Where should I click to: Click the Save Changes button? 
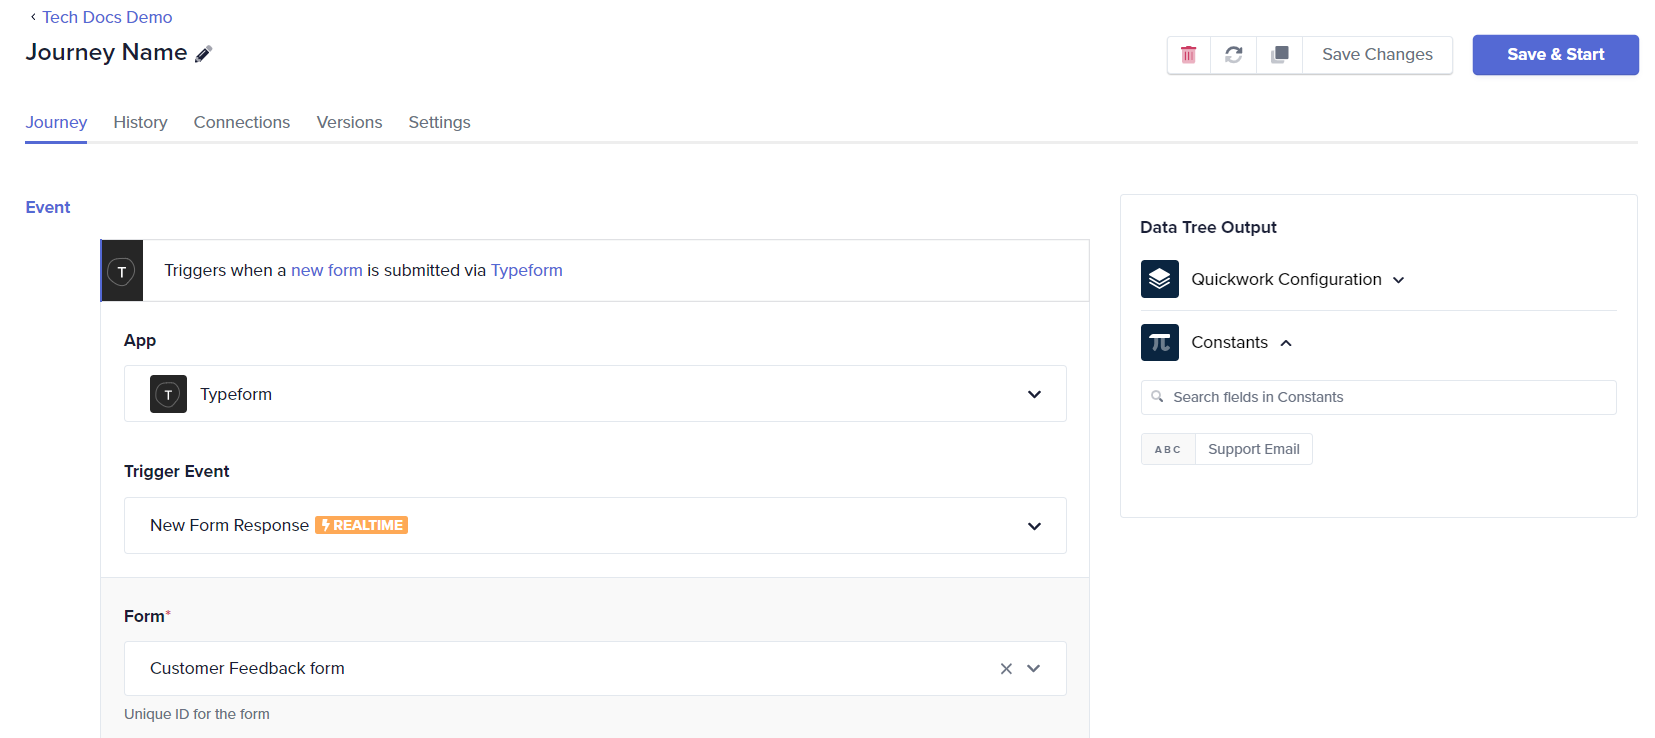pyautogui.click(x=1377, y=55)
